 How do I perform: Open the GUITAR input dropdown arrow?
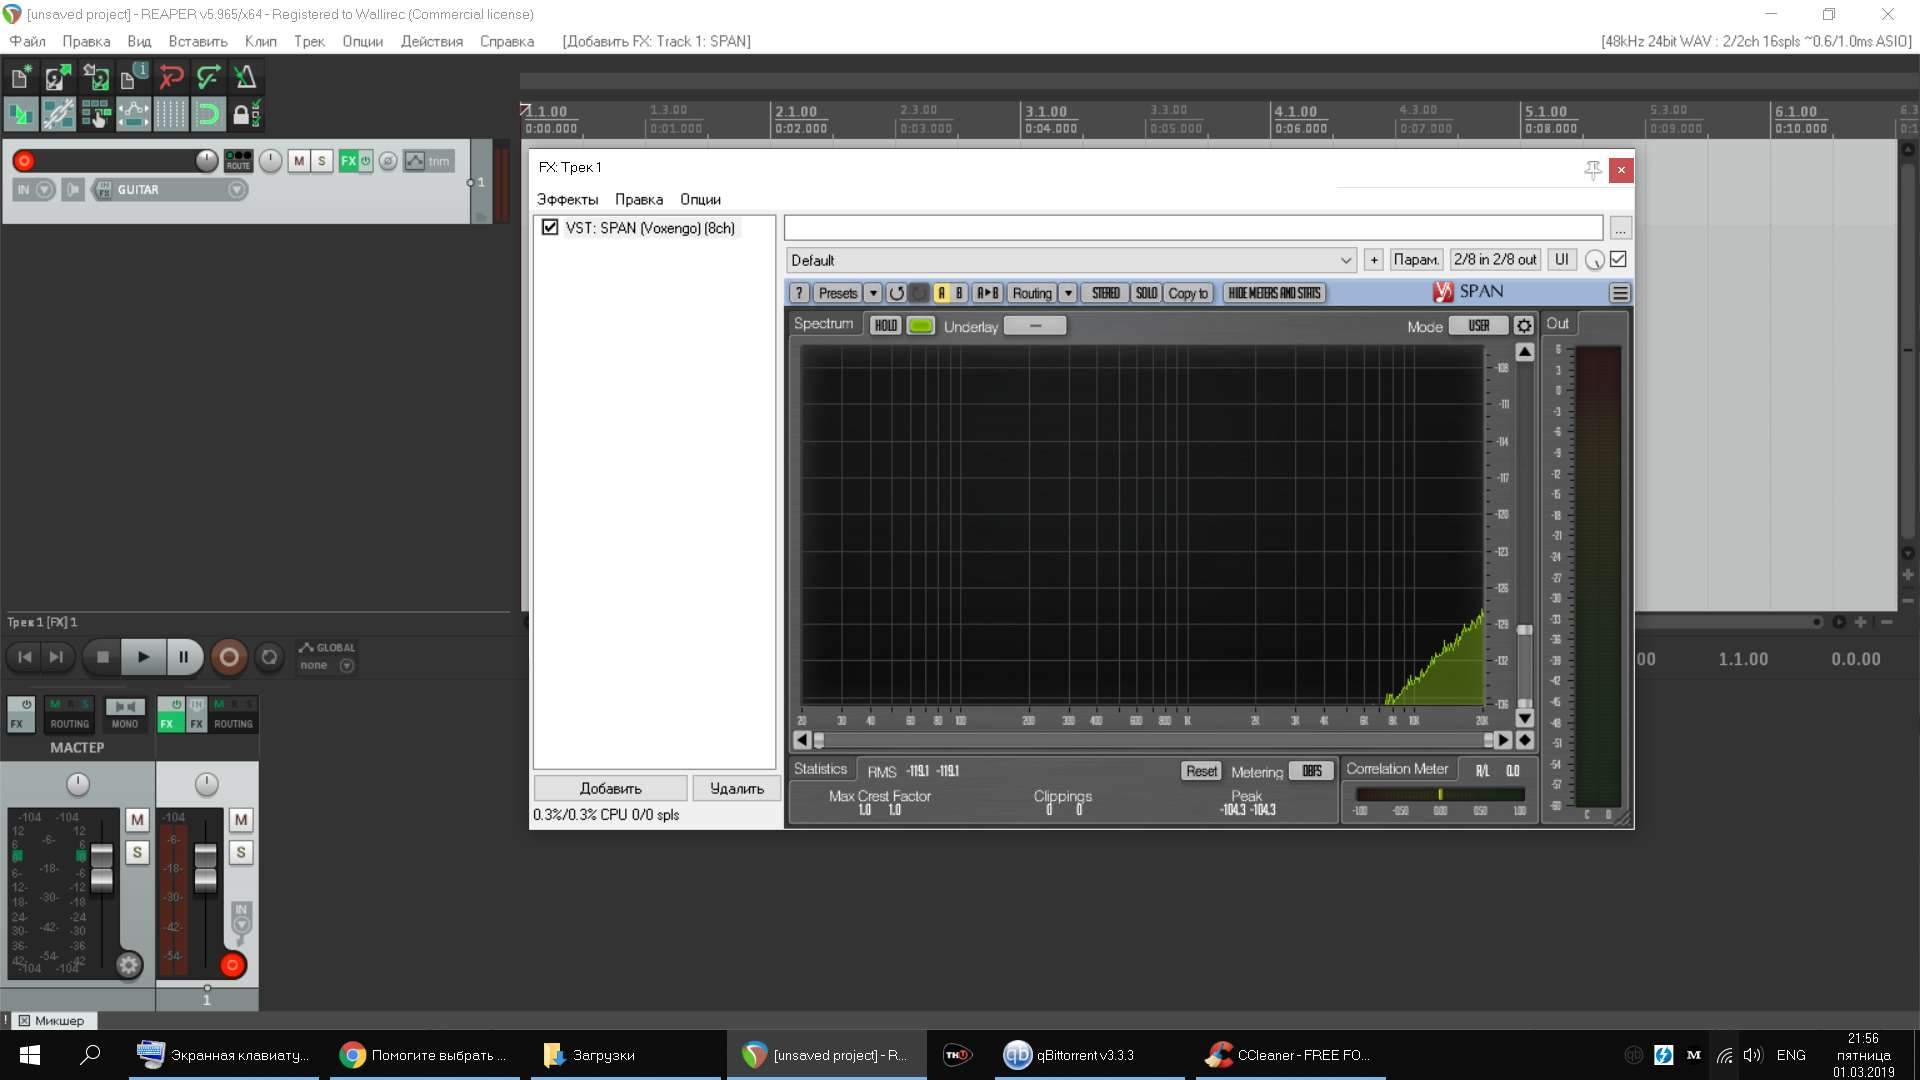tap(237, 190)
